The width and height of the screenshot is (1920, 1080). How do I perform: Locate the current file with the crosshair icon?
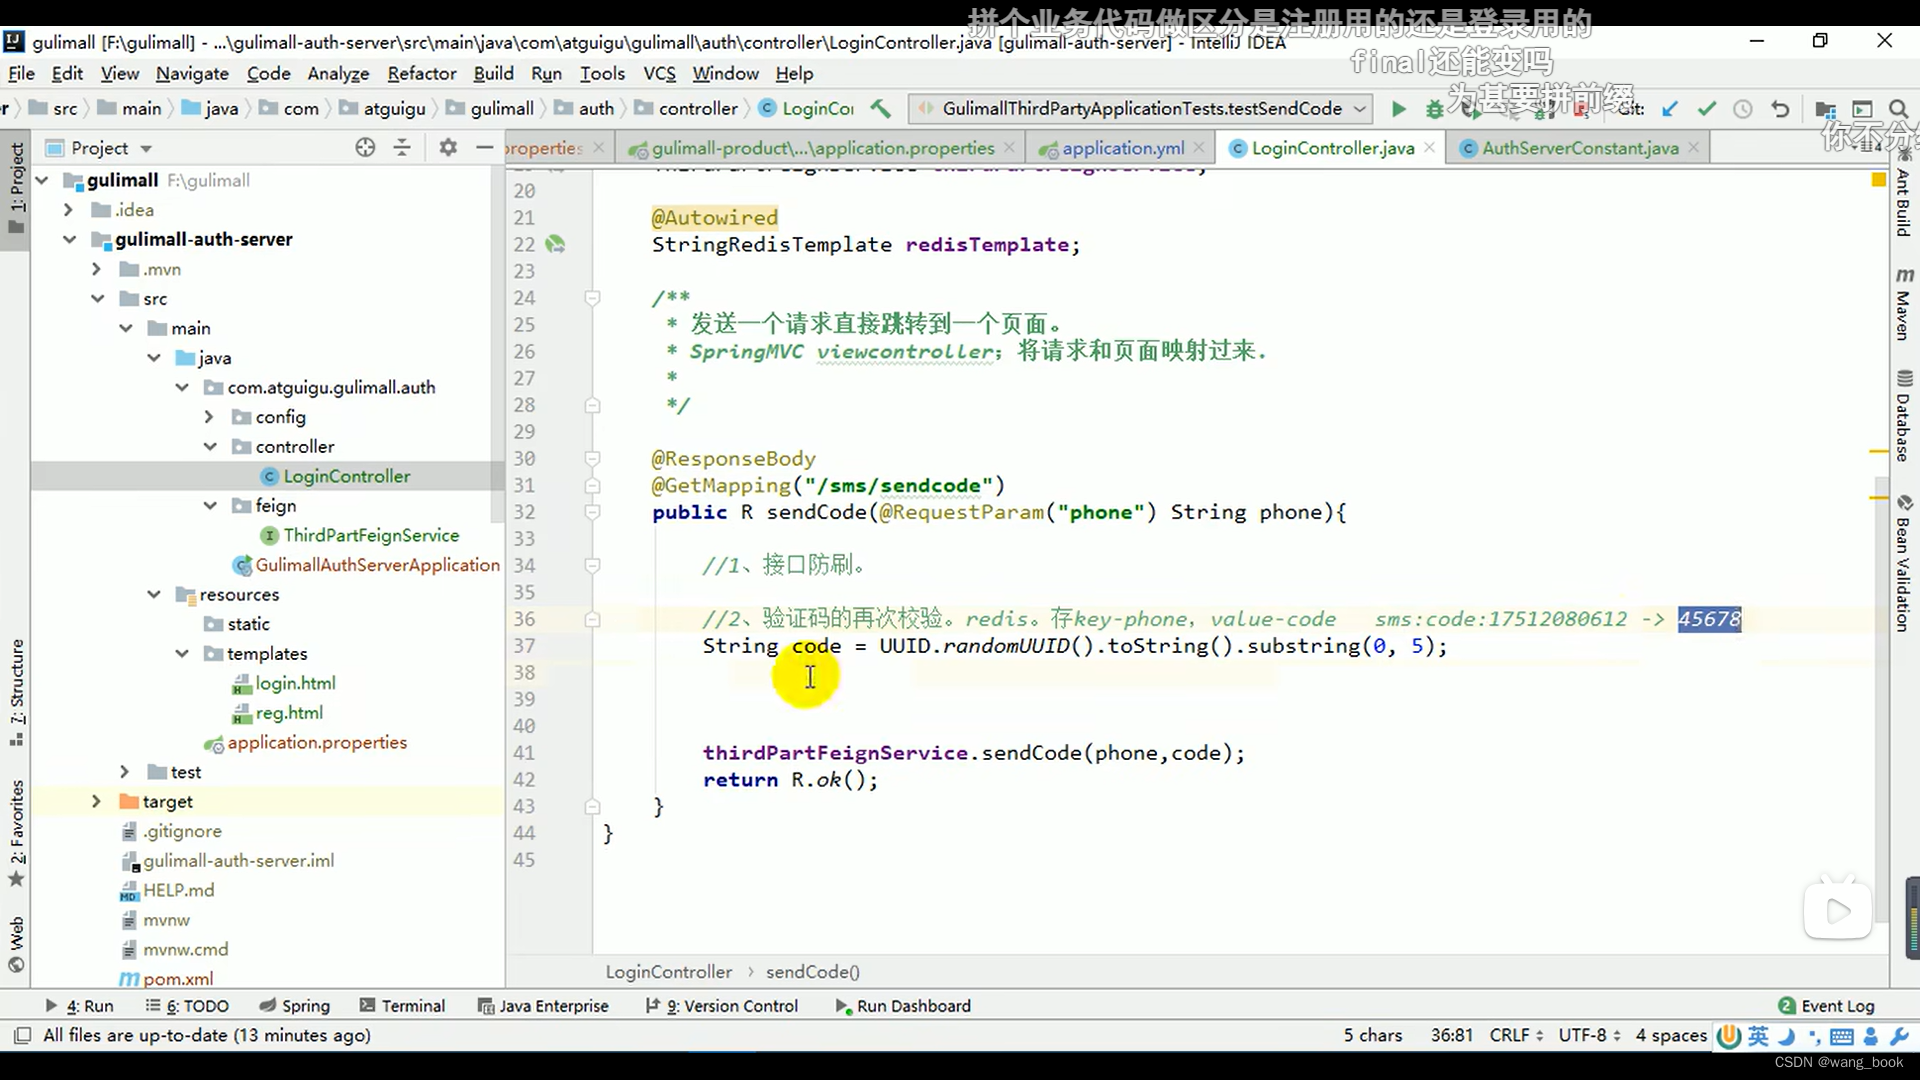click(365, 148)
